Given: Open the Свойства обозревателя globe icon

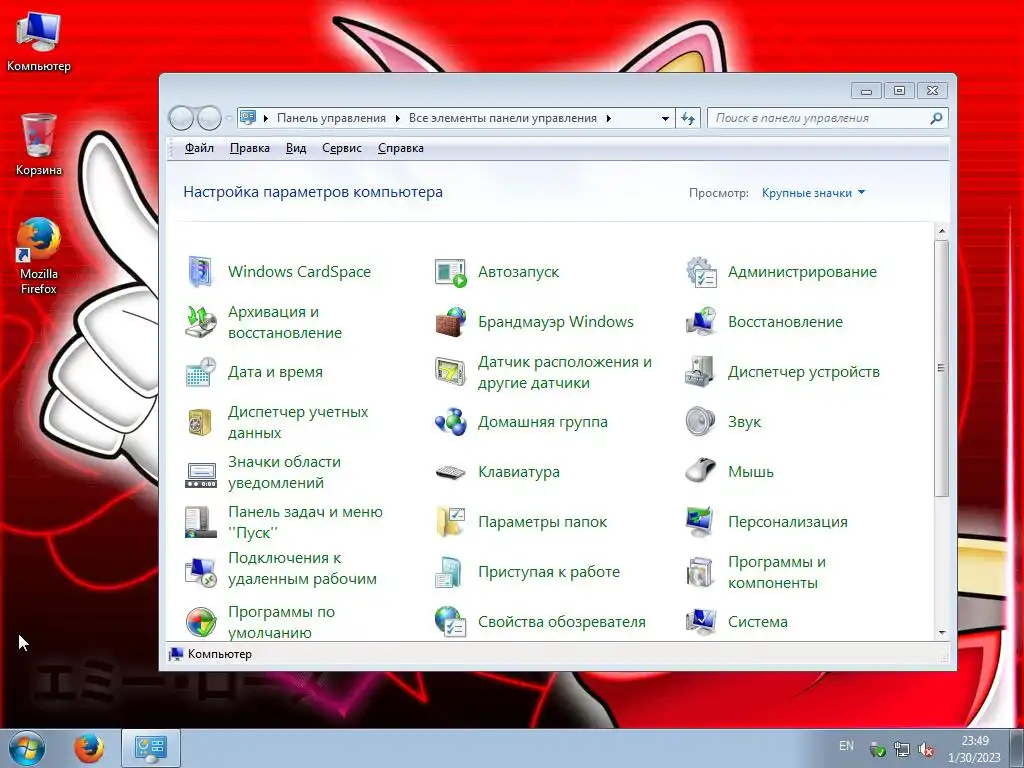Looking at the screenshot, I should (x=451, y=622).
